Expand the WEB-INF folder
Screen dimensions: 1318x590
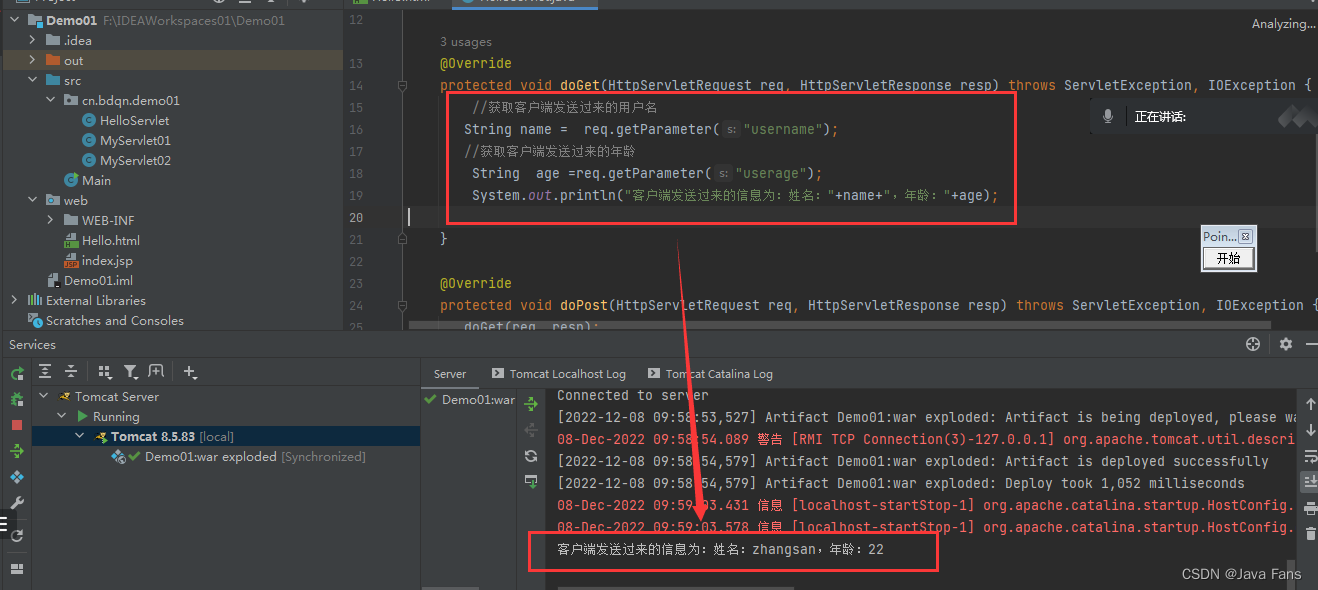click(50, 221)
